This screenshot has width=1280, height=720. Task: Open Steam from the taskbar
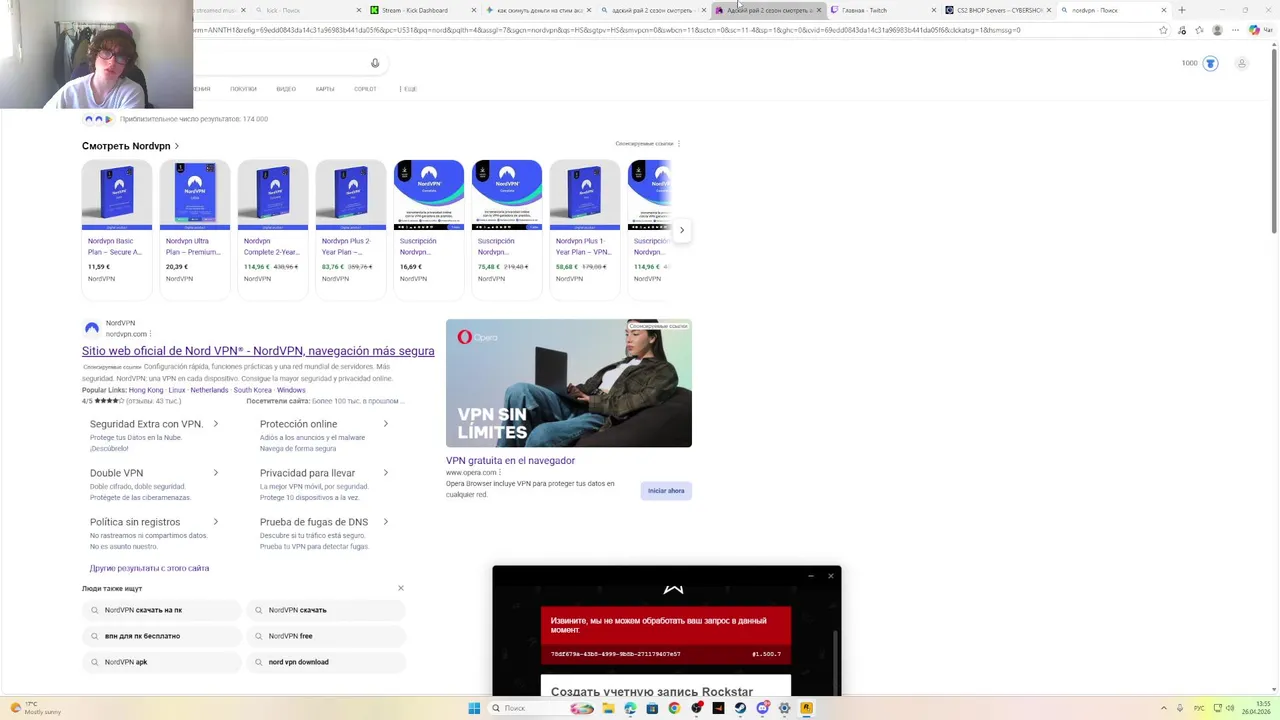point(740,708)
